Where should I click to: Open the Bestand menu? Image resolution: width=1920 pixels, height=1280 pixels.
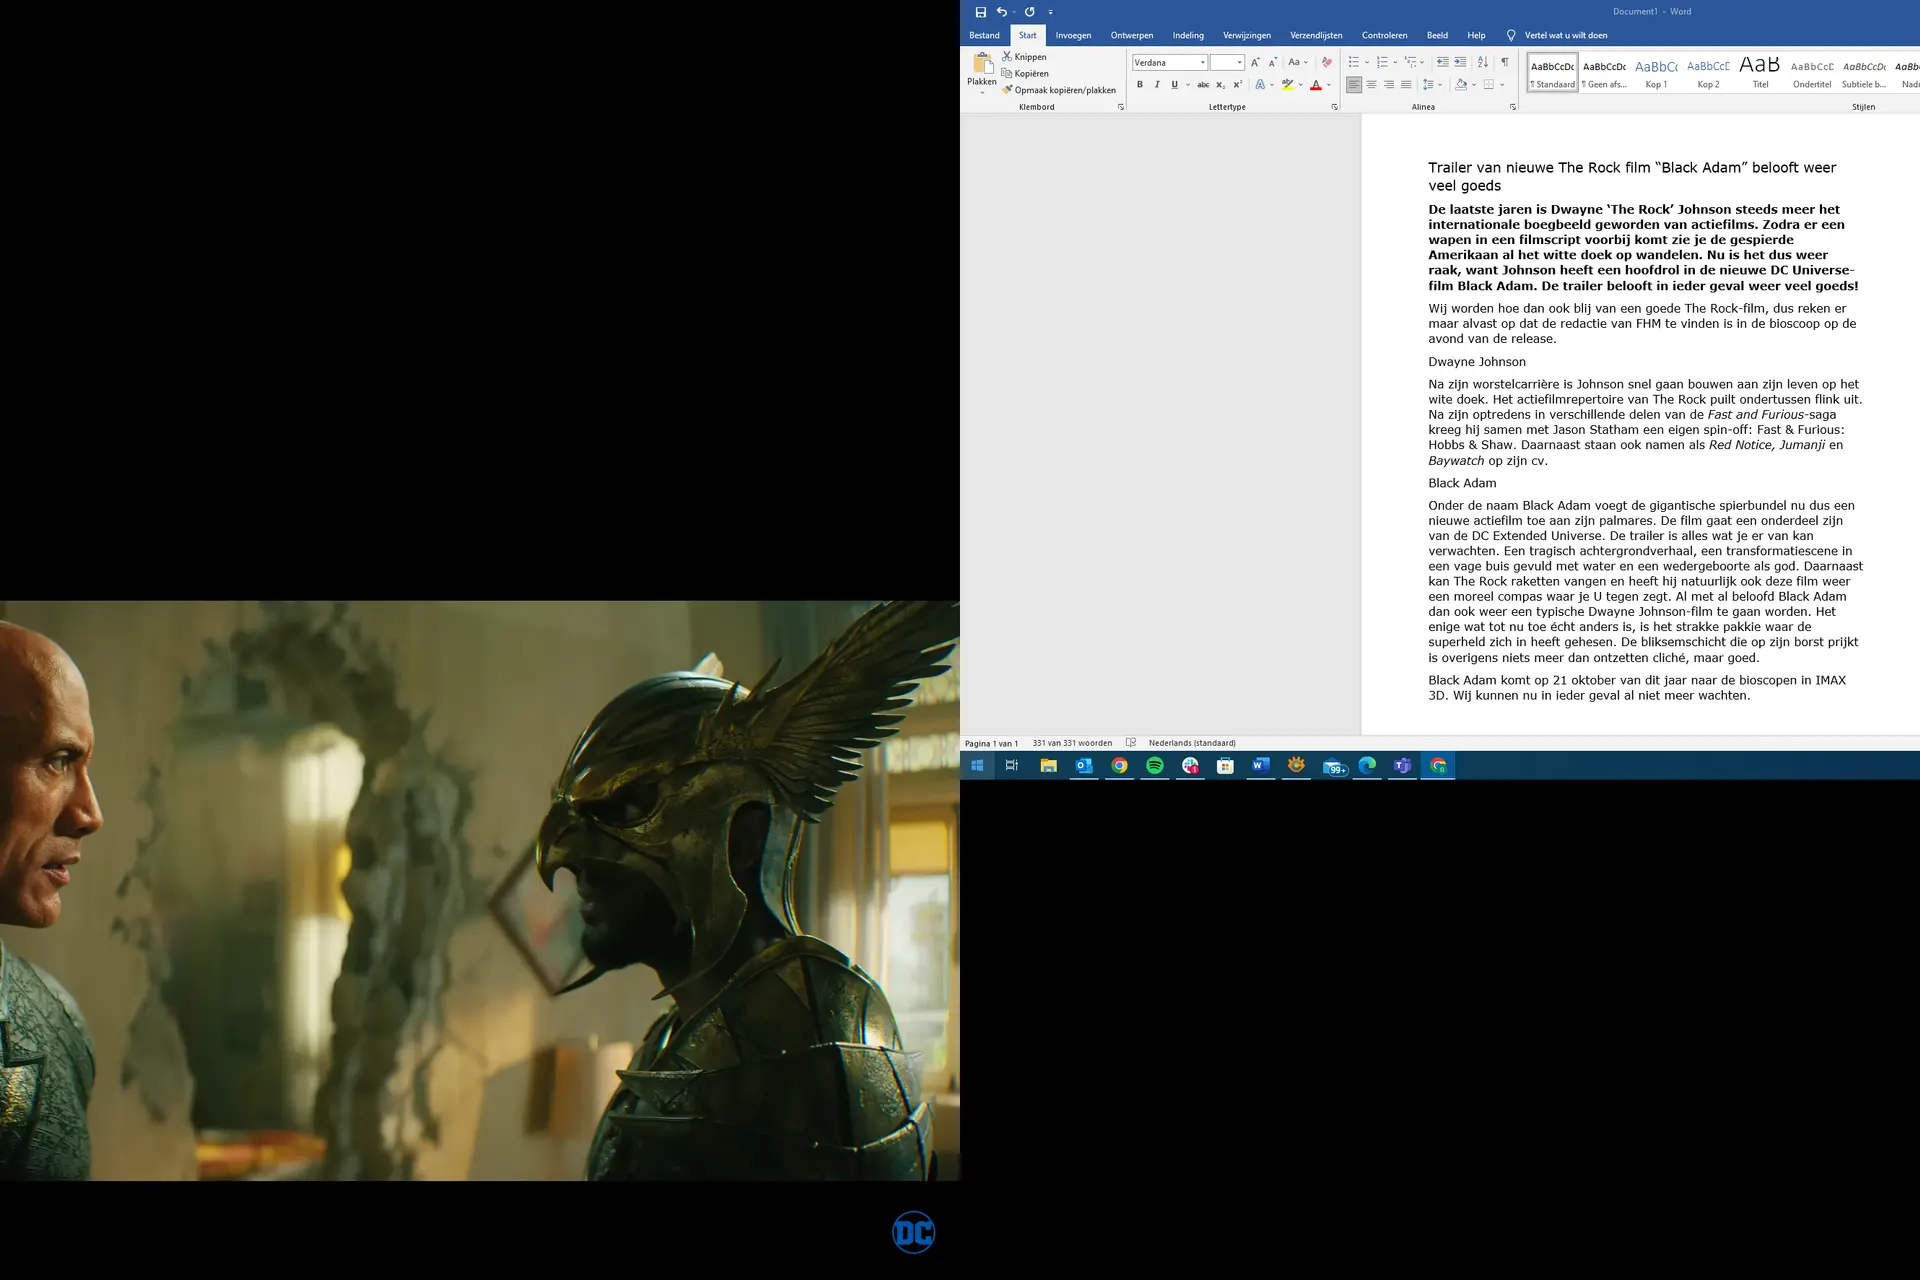[984, 35]
